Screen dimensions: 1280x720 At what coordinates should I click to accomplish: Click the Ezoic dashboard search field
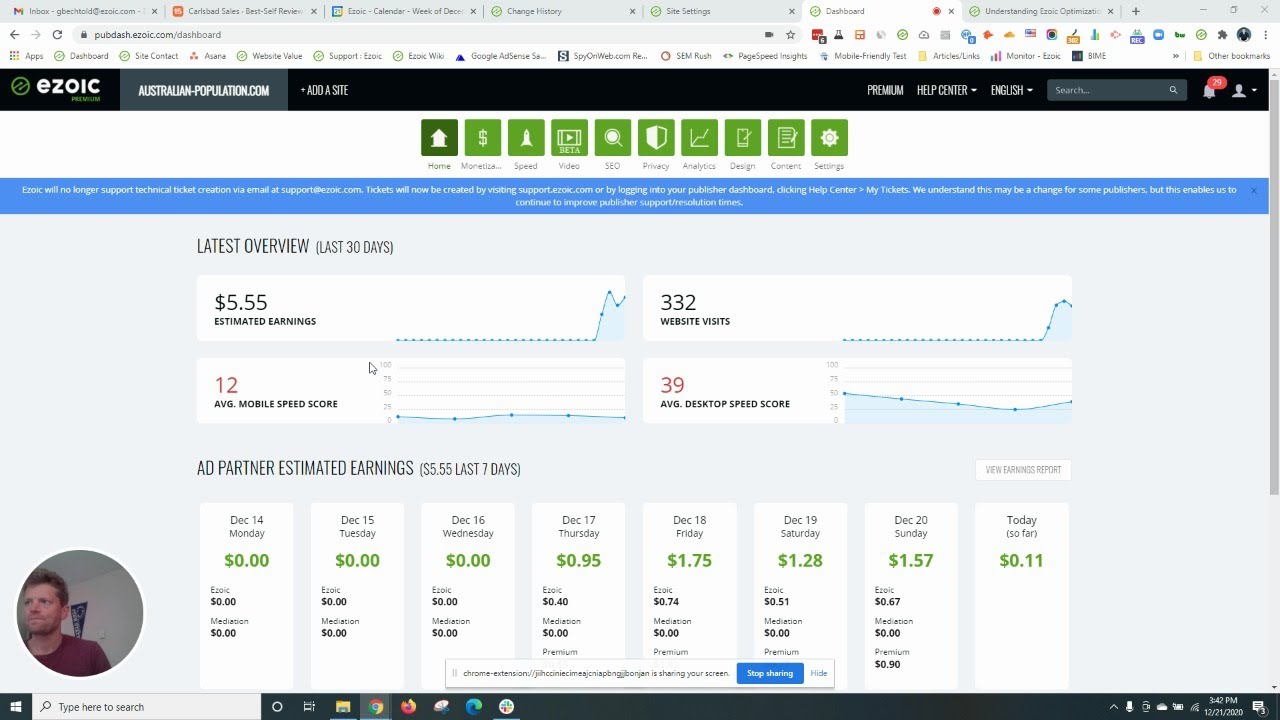tap(1108, 90)
